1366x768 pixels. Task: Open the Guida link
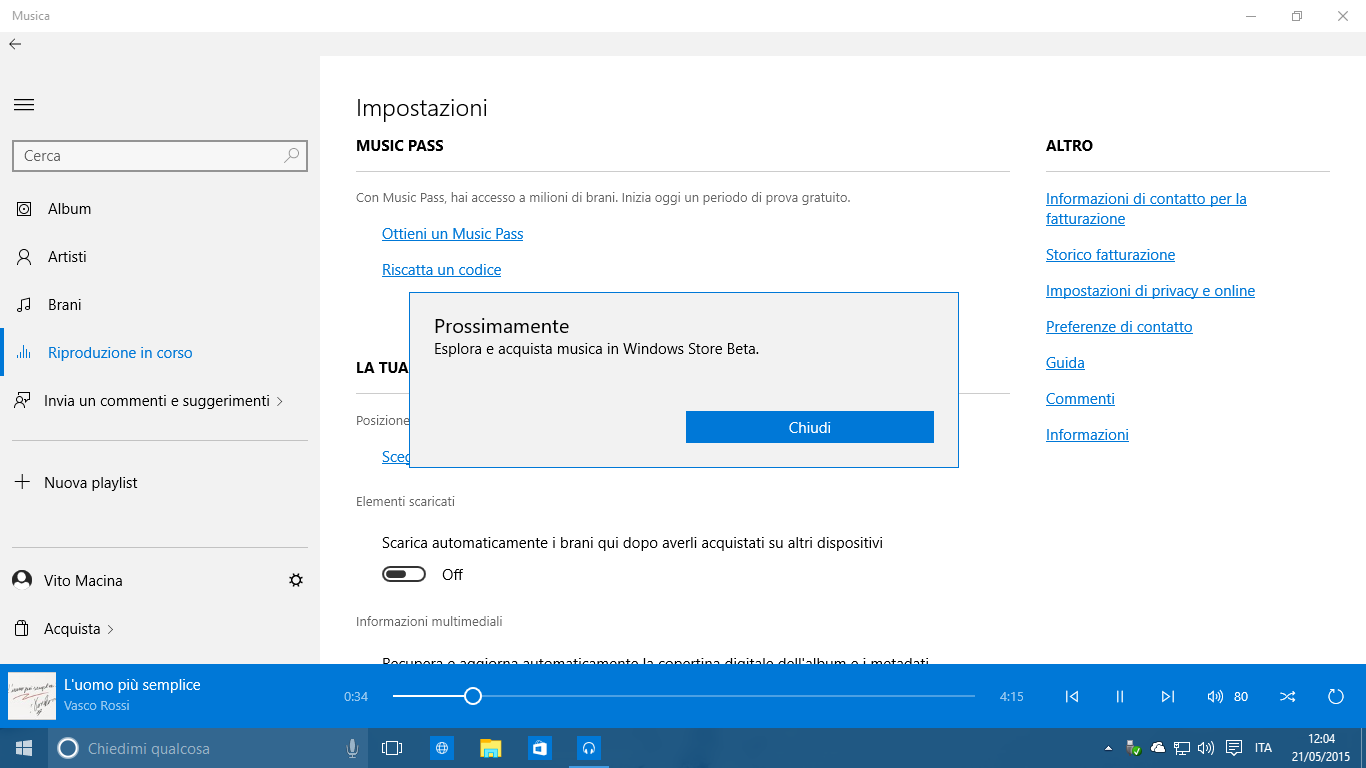point(1065,363)
